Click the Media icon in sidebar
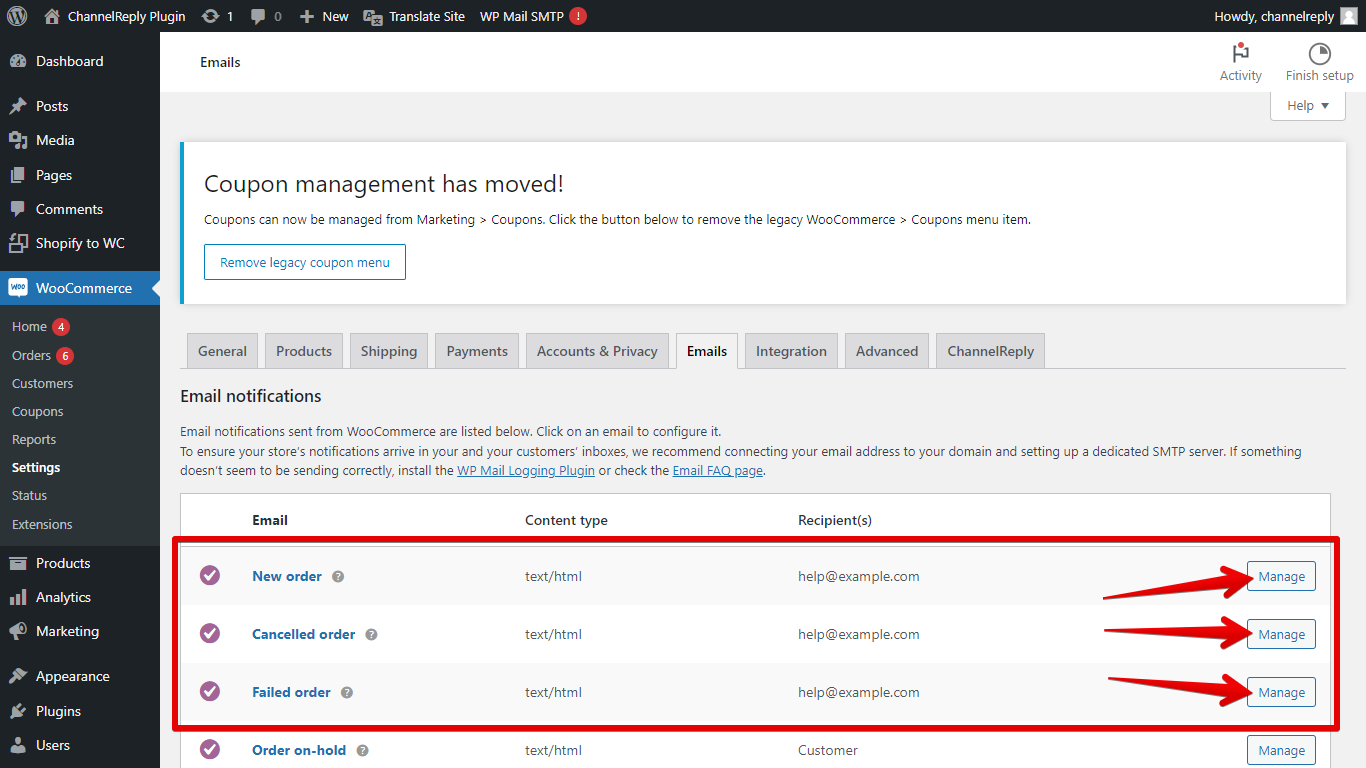1366x768 pixels. point(18,140)
